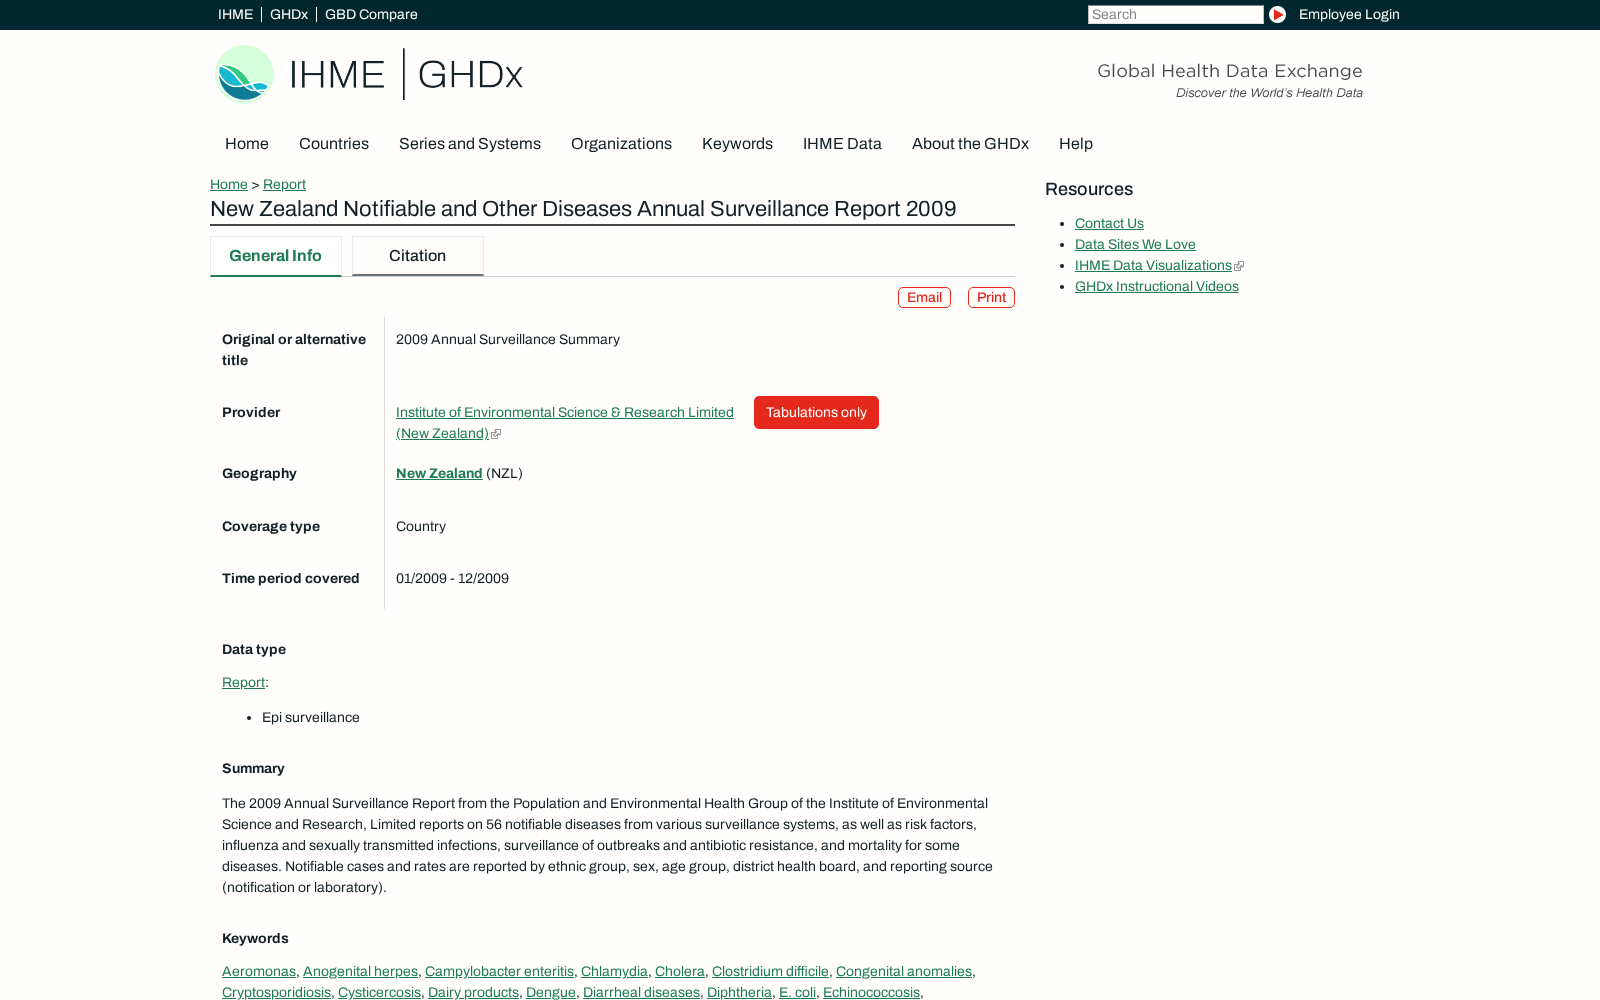
Task: Open About the GHDx menu
Action: (x=970, y=144)
